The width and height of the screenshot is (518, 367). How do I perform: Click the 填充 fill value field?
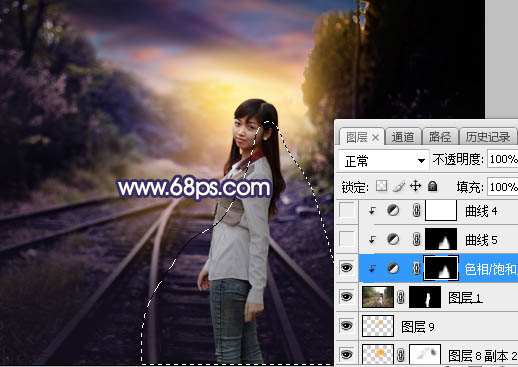[x=503, y=187]
